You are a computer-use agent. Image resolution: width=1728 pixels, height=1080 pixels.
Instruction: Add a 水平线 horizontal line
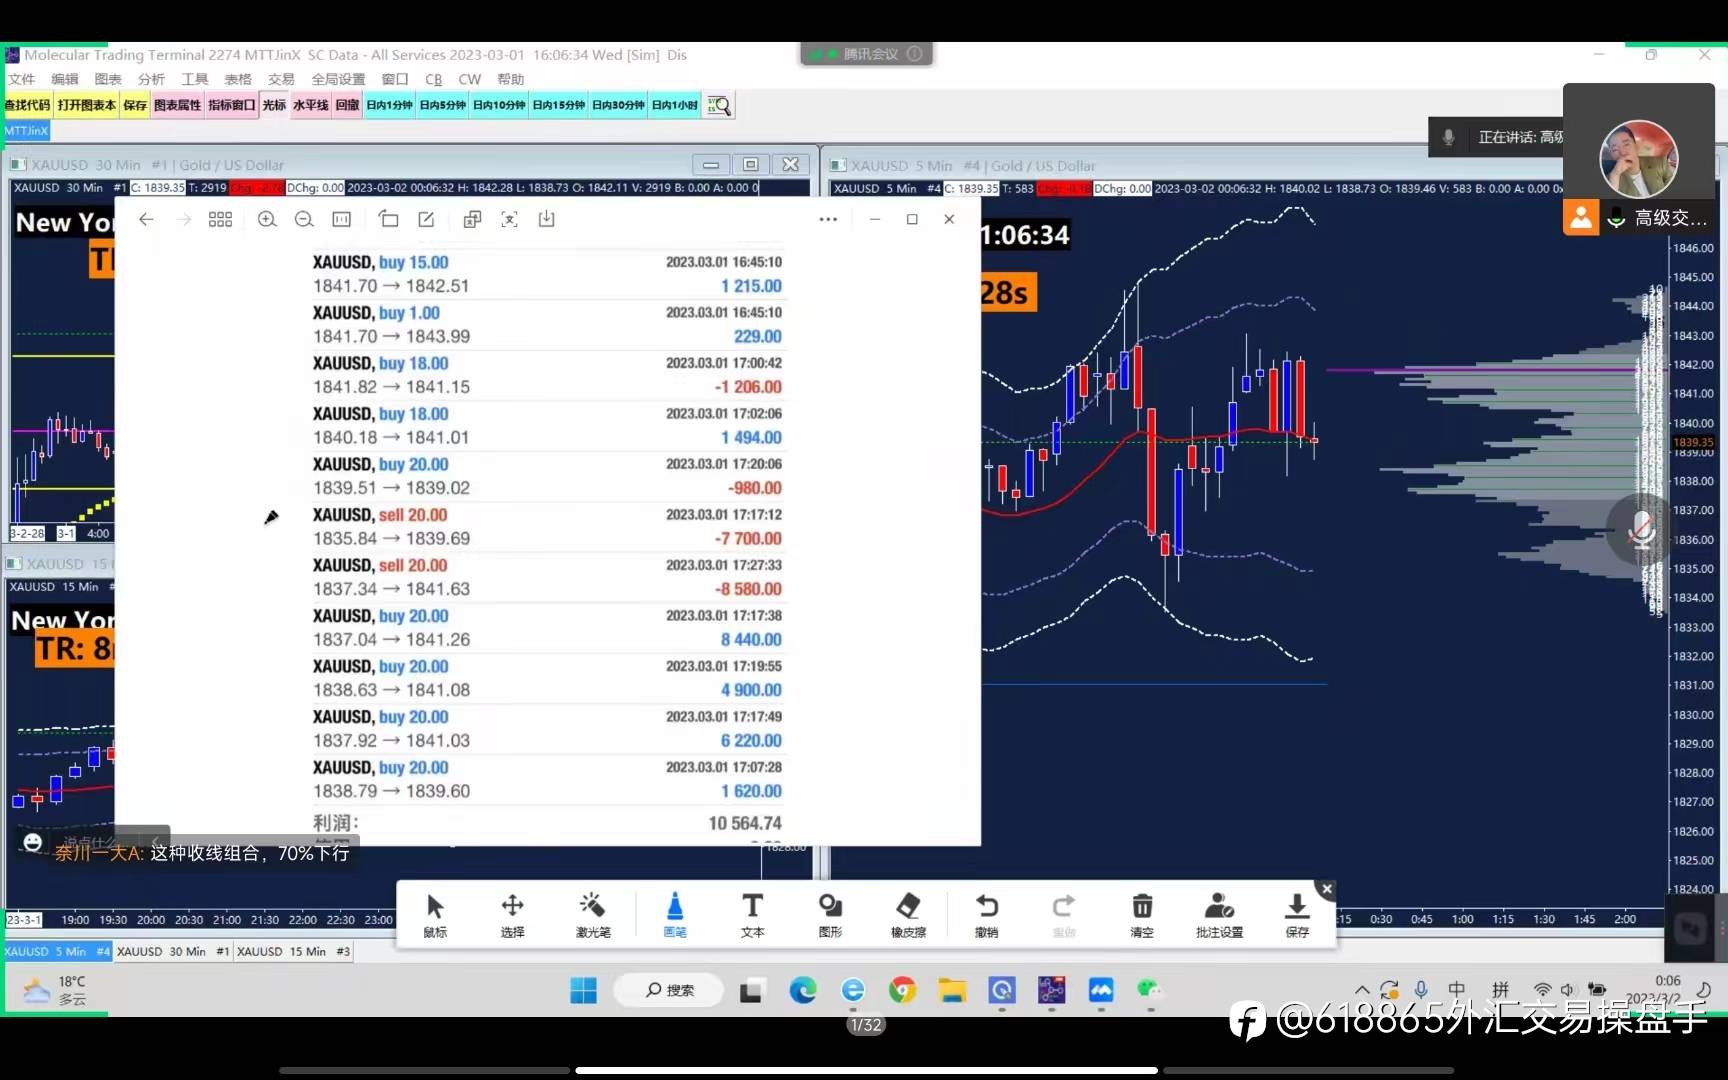click(311, 105)
